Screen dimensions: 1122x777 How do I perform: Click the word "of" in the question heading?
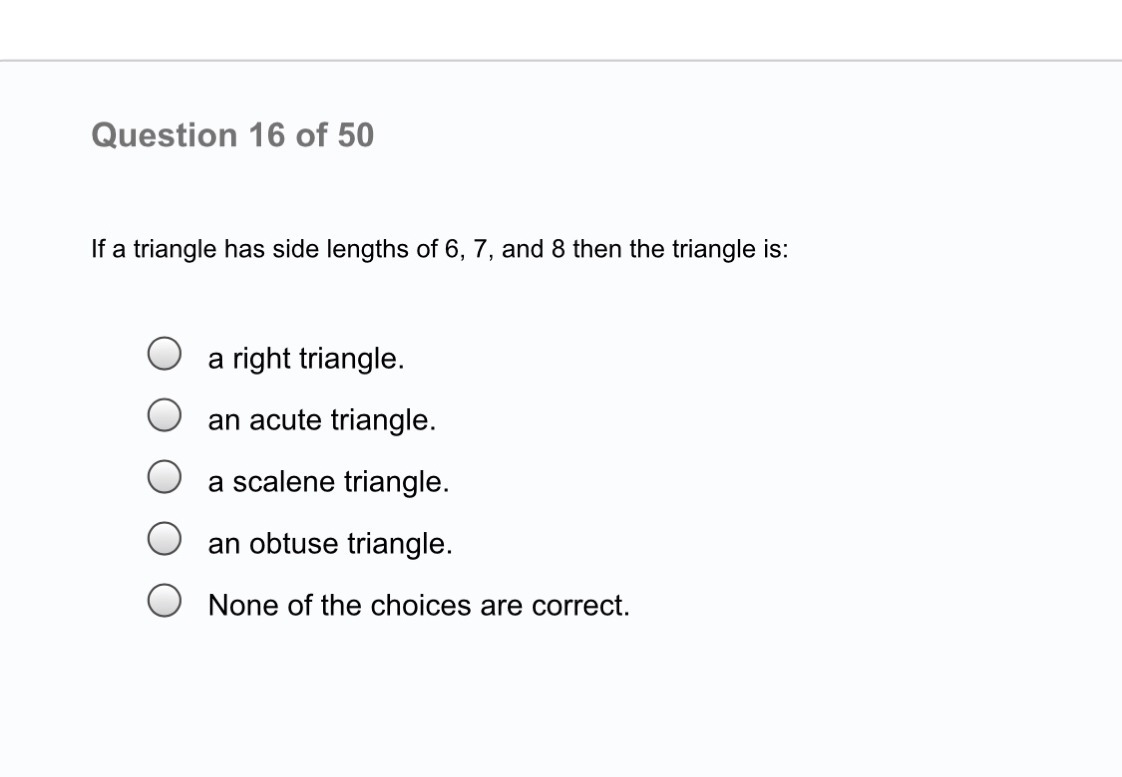311,135
